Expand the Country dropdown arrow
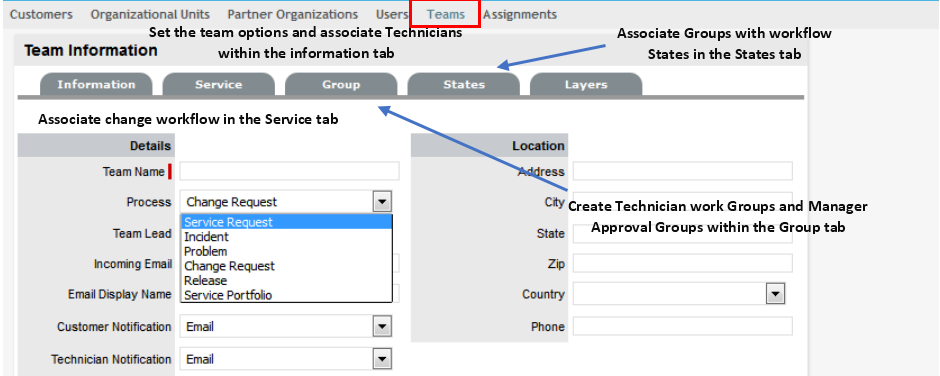The height and width of the screenshot is (376, 940). tap(776, 294)
